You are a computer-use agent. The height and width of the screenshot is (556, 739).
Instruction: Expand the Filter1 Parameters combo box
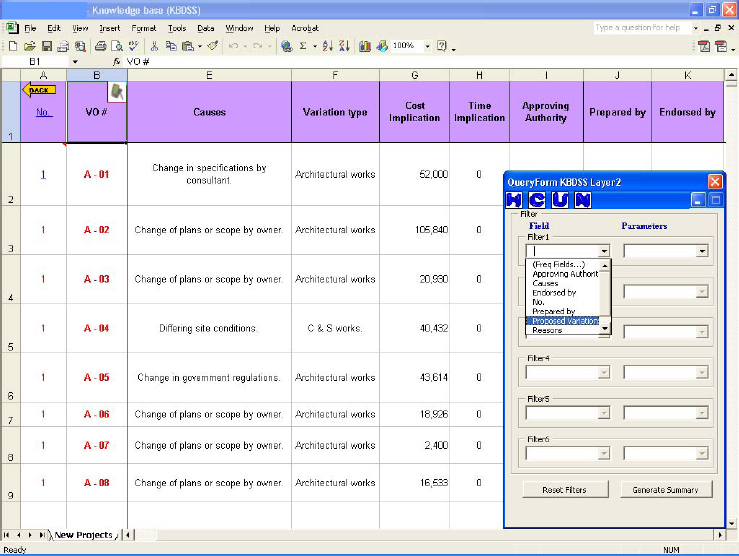(x=702, y=251)
